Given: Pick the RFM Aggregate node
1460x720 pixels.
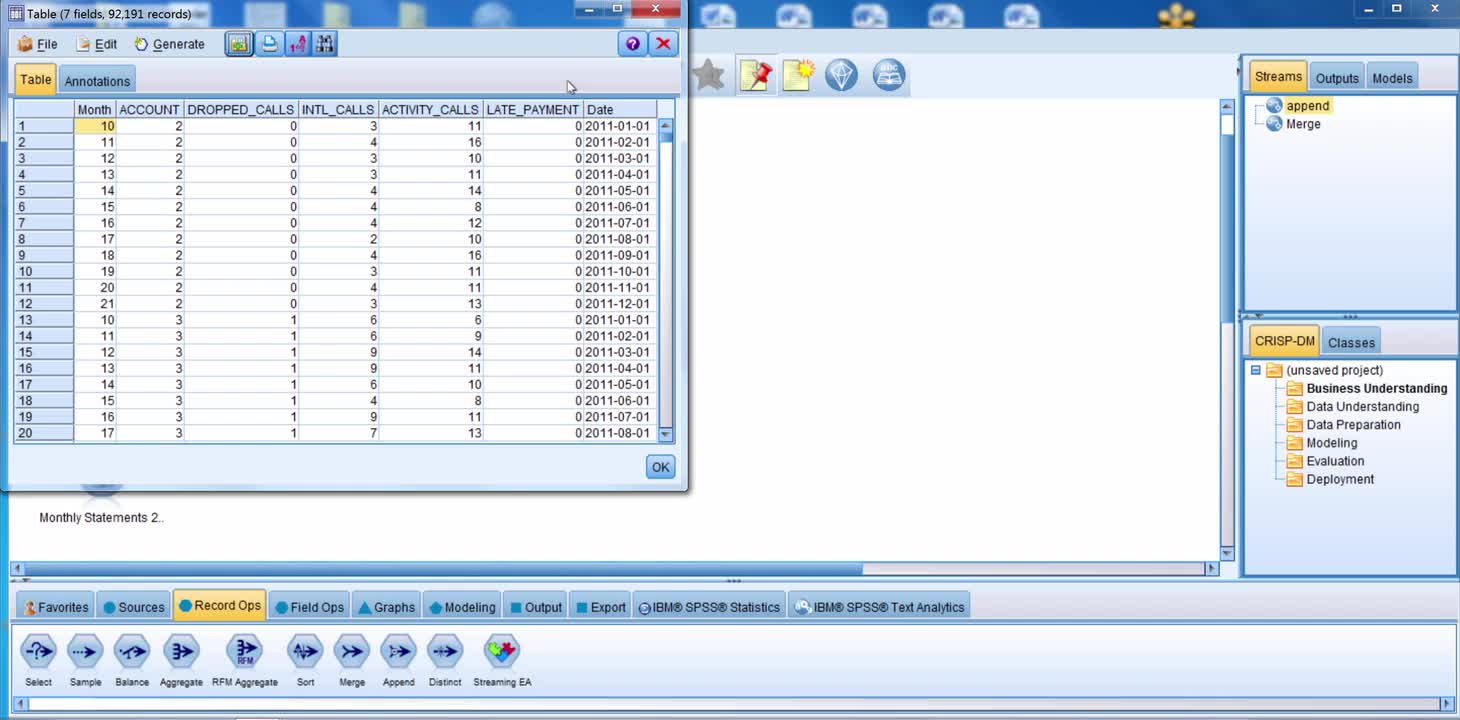Looking at the screenshot, I should (244, 652).
